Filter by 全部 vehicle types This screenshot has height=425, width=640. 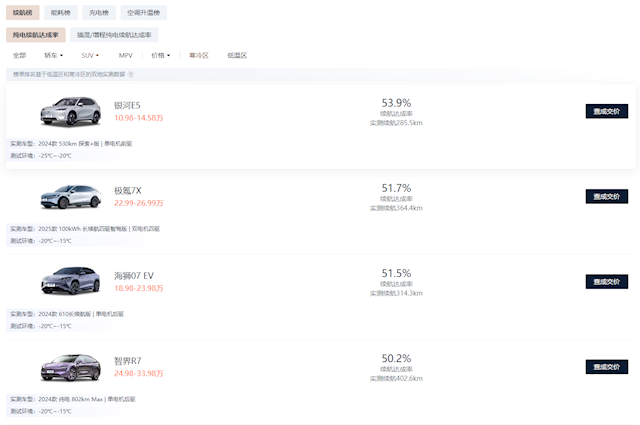click(x=19, y=56)
